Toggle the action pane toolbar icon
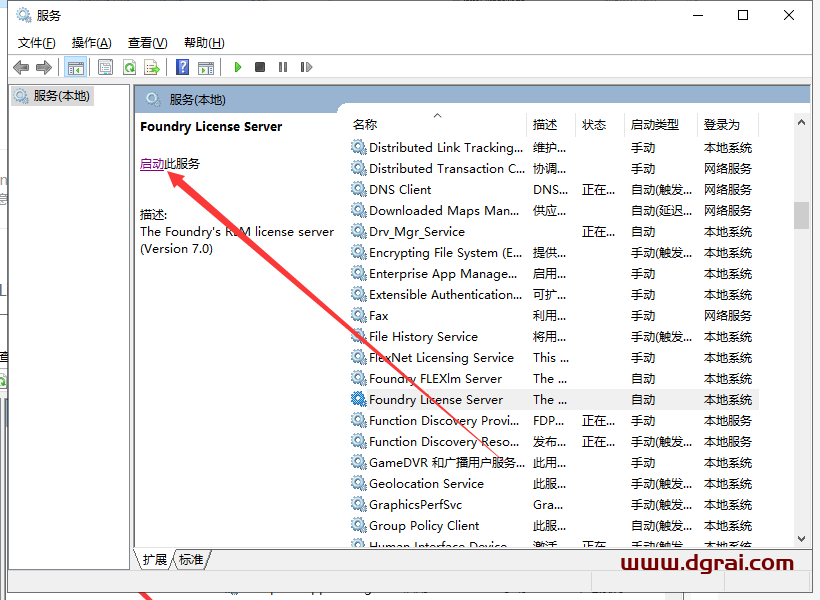Image resolution: width=820 pixels, height=600 pixels. coord(206,67)
